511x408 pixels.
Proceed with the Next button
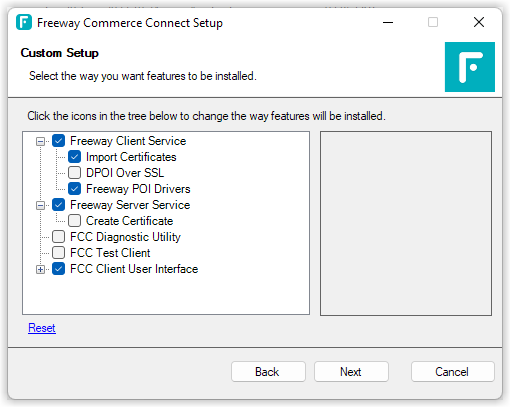pyautogui.click(x=351, y=372)
